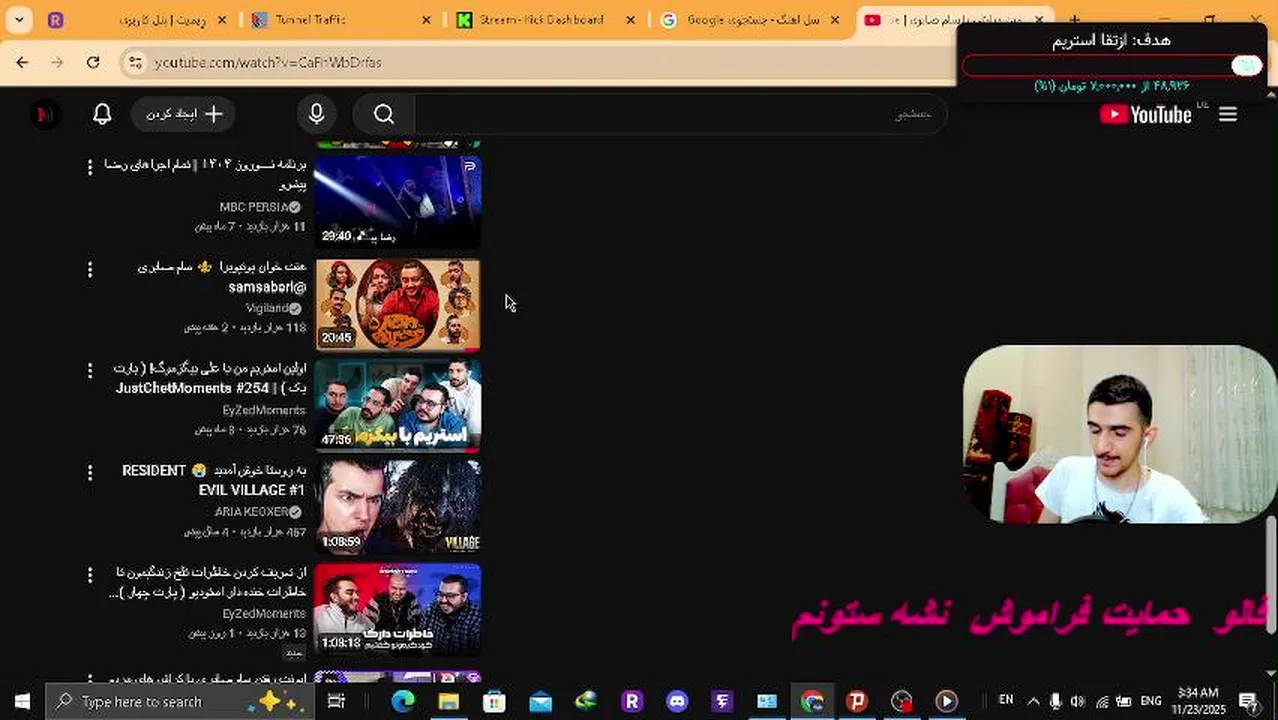Open options for Resident Evil Village video
The width and height of the screenshot is (1278, 720).
(89, 473)
